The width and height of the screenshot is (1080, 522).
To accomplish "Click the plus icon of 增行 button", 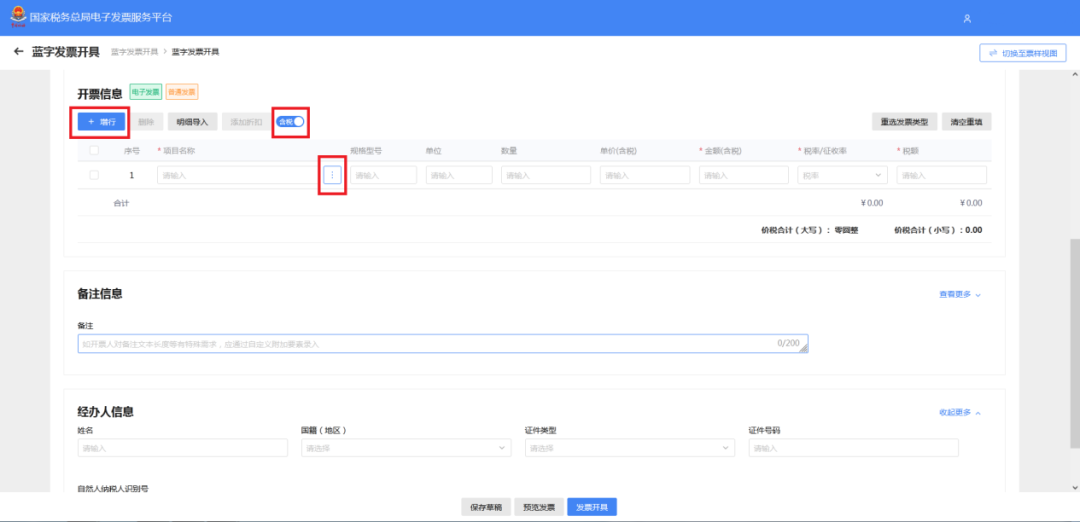I will pyautogui.click(x=91, y=122).
